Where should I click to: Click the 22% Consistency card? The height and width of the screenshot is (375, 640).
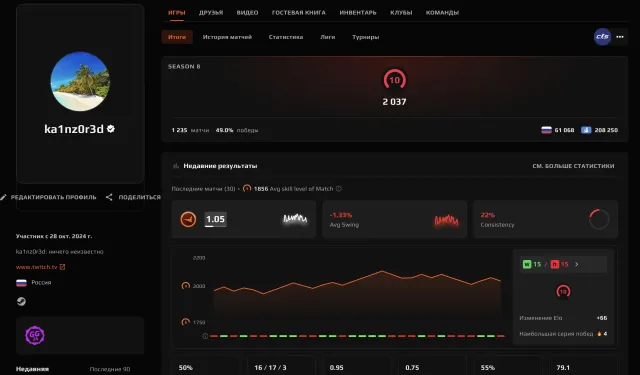[545, 219]
